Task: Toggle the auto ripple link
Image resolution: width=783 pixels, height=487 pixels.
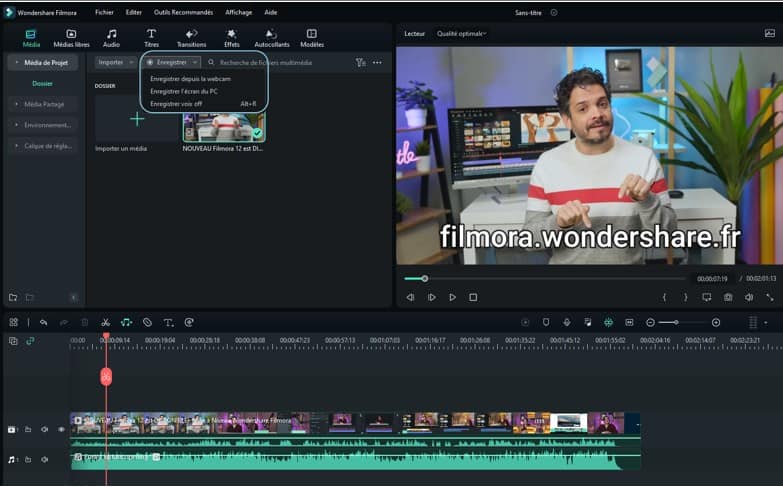Action: (30, 341)
